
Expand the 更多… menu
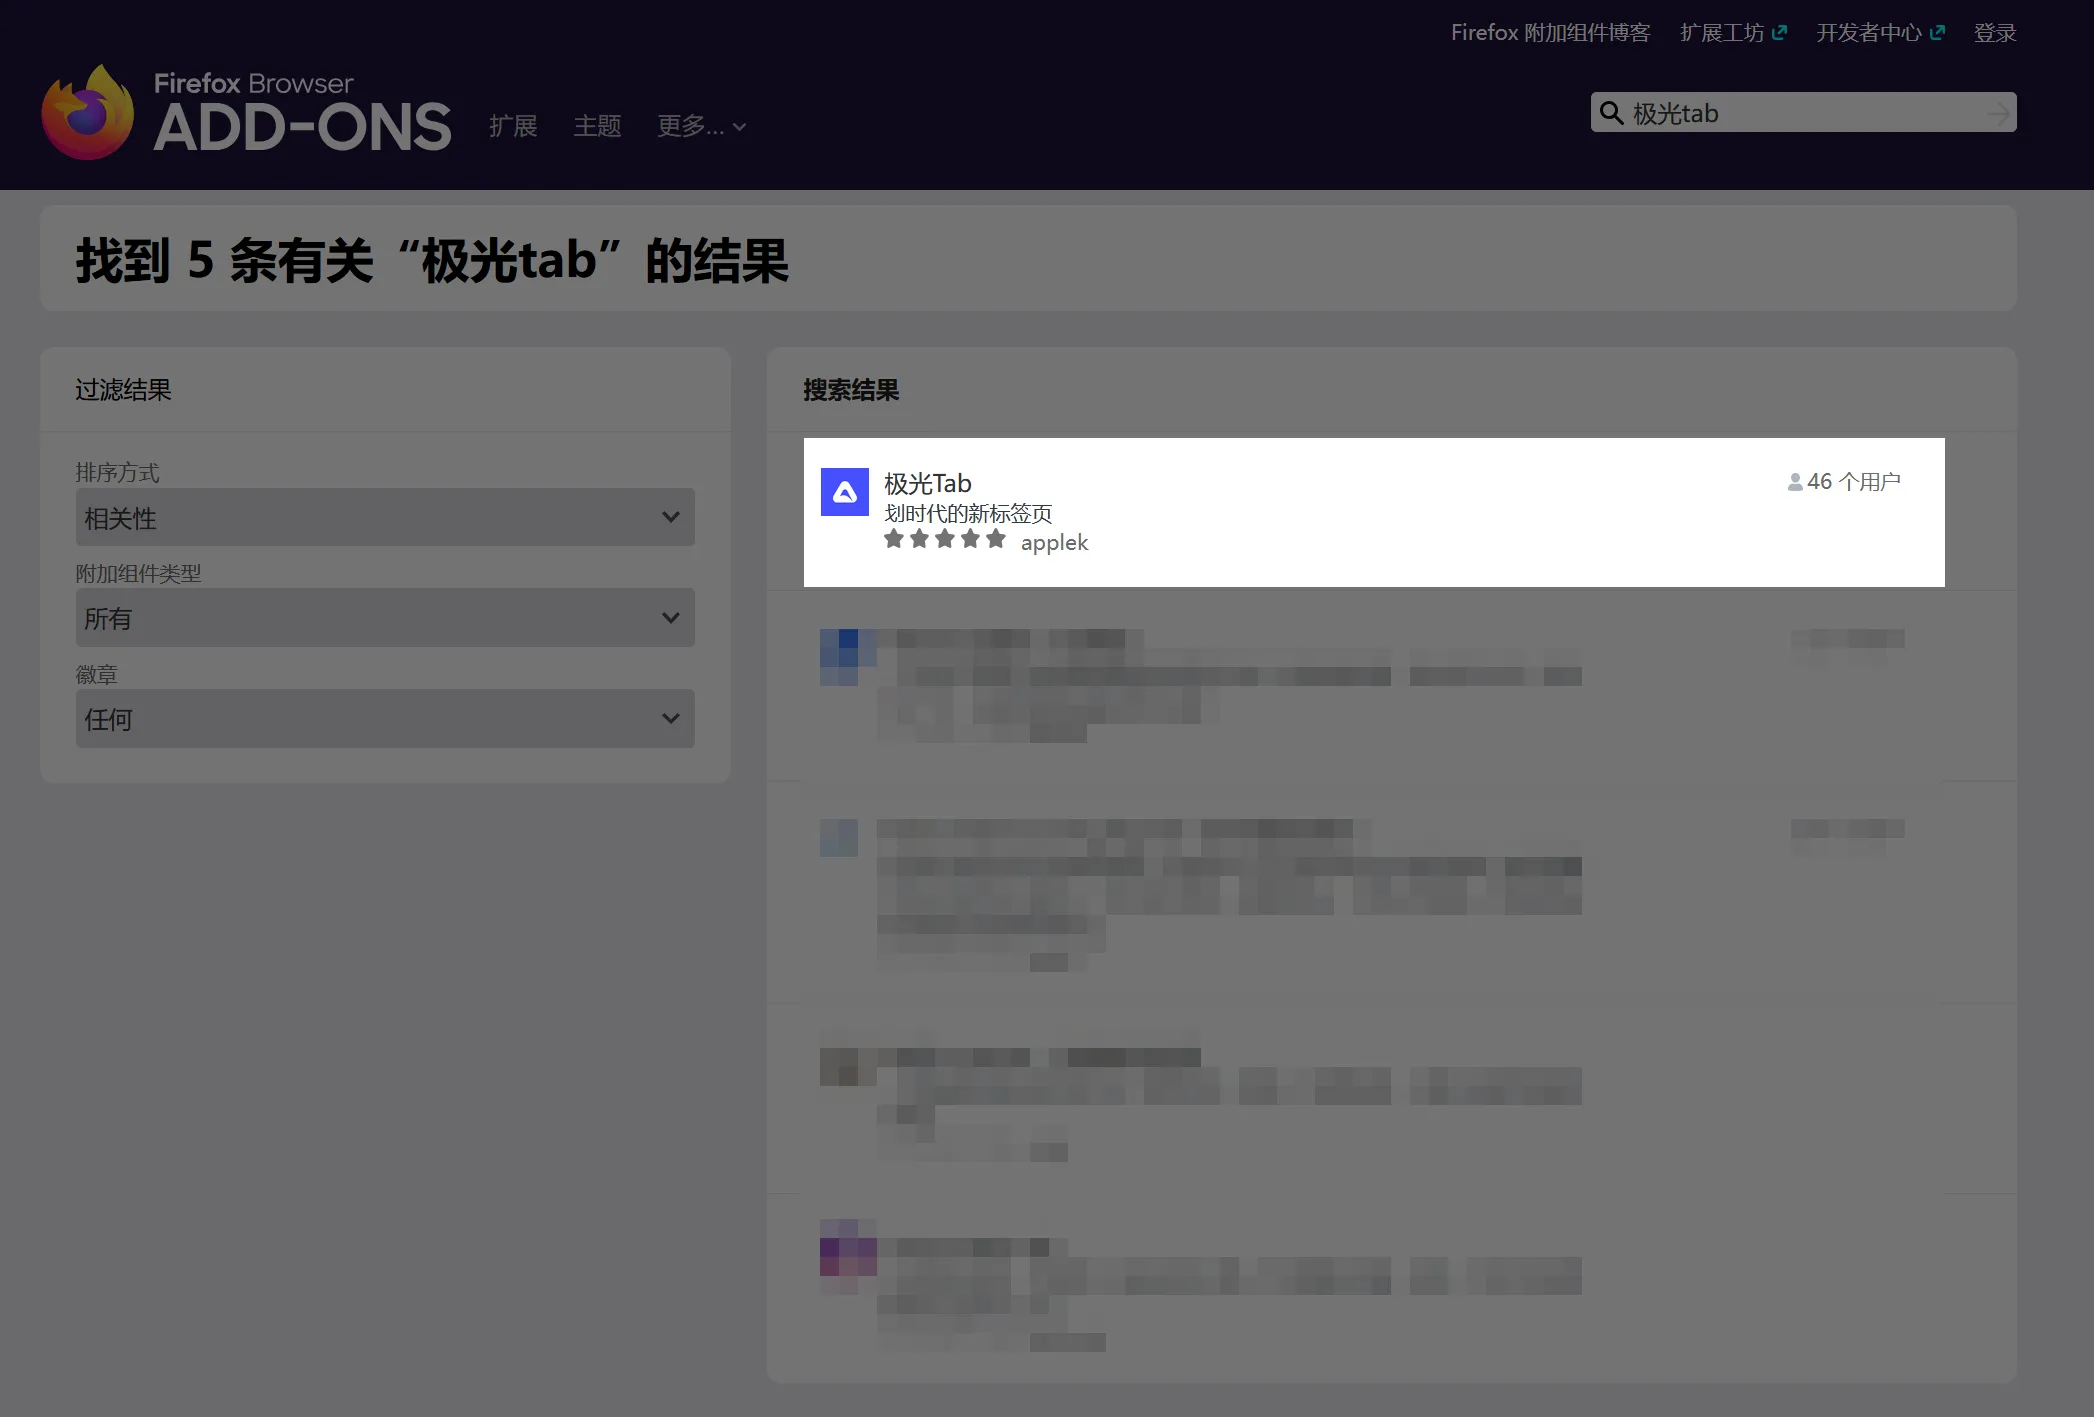click(701, 126)
